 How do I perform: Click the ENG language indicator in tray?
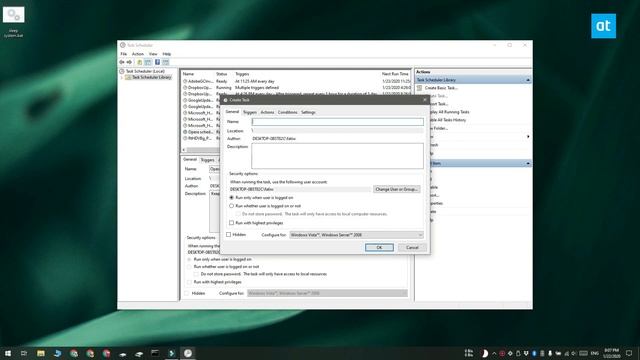click(x=595, y=353)
